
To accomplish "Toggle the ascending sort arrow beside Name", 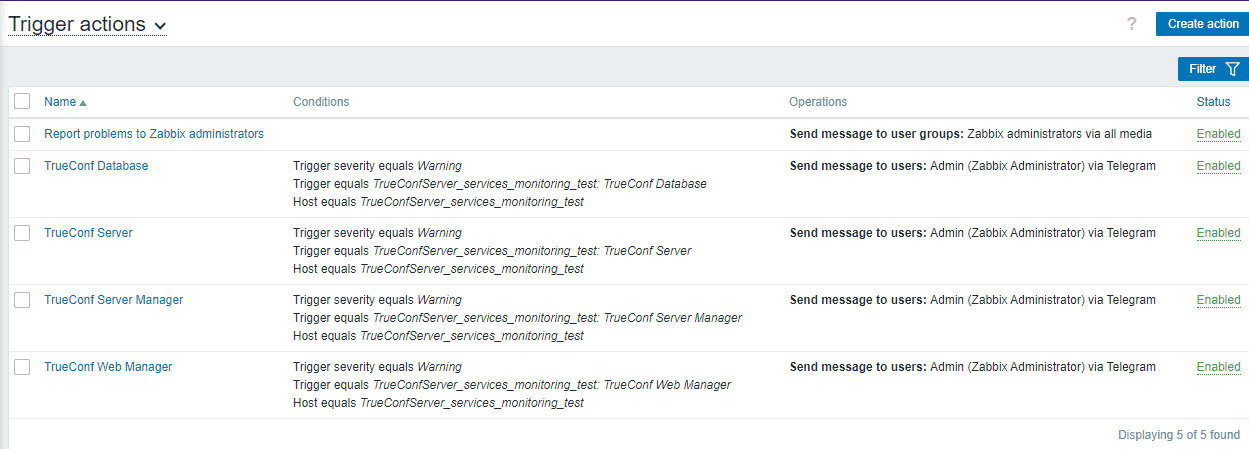I will pyautogui.click(x=83, y=103).
